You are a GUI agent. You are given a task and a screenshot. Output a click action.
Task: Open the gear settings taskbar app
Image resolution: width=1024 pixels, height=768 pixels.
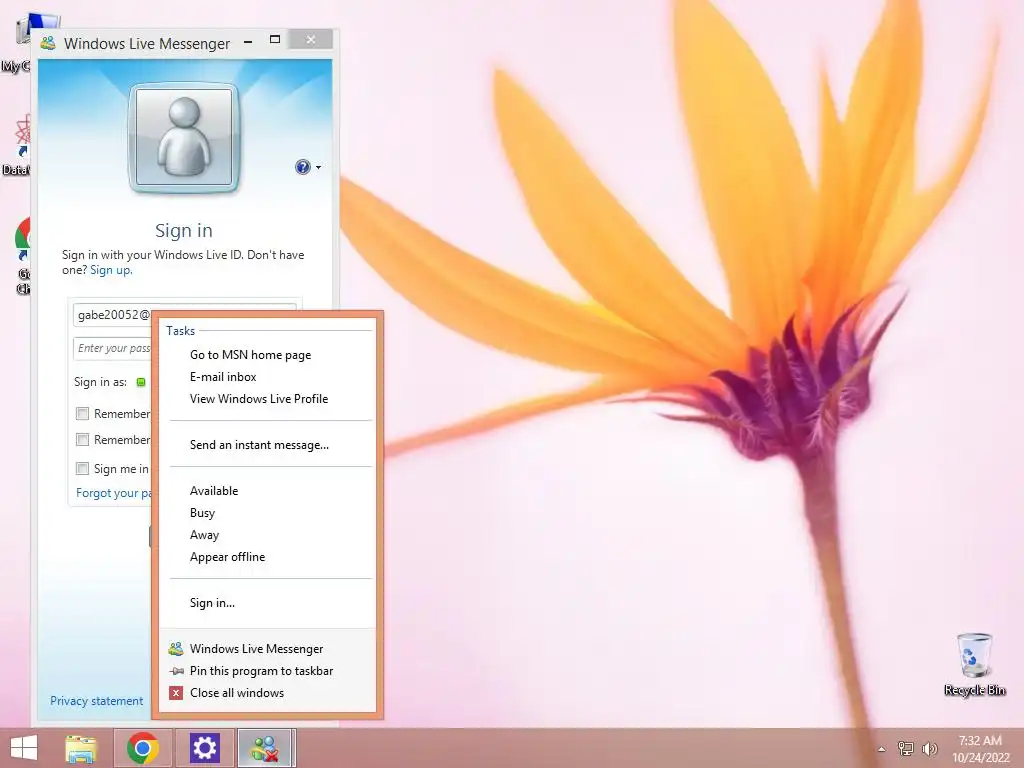204,748
